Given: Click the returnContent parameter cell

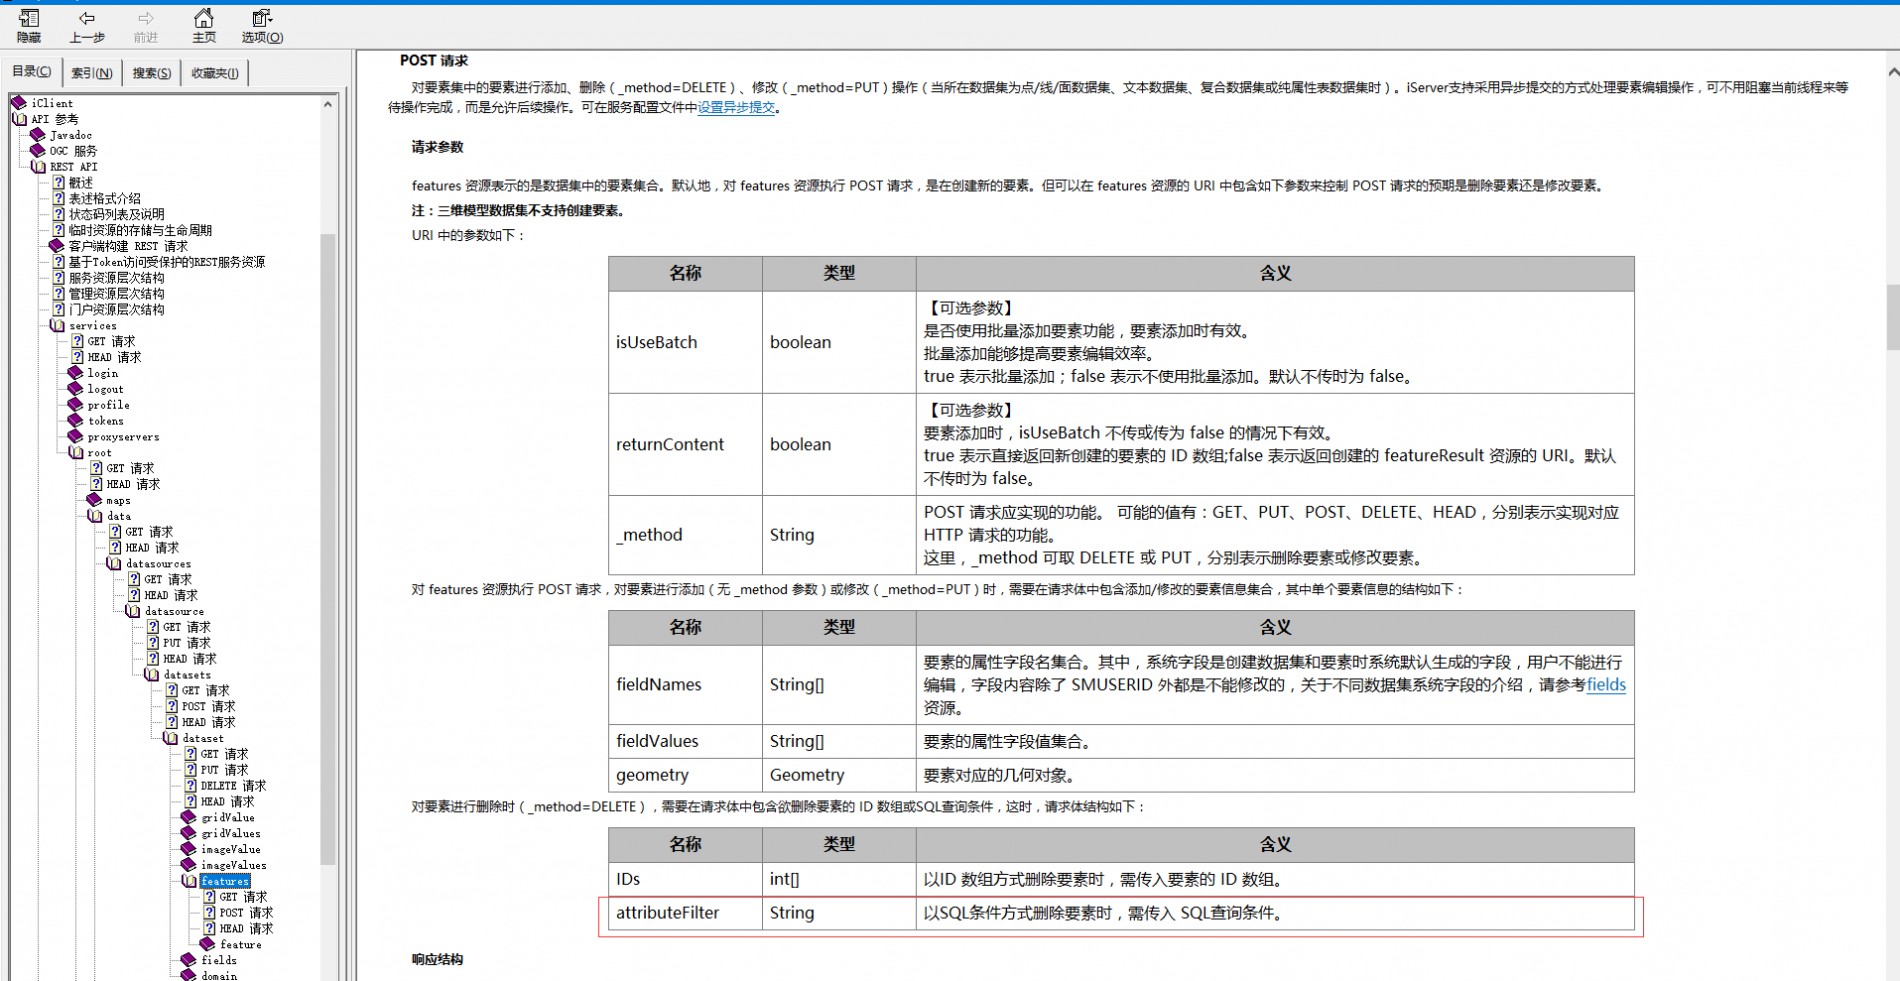Looking at the screenshot, I should tap(685, 444).
